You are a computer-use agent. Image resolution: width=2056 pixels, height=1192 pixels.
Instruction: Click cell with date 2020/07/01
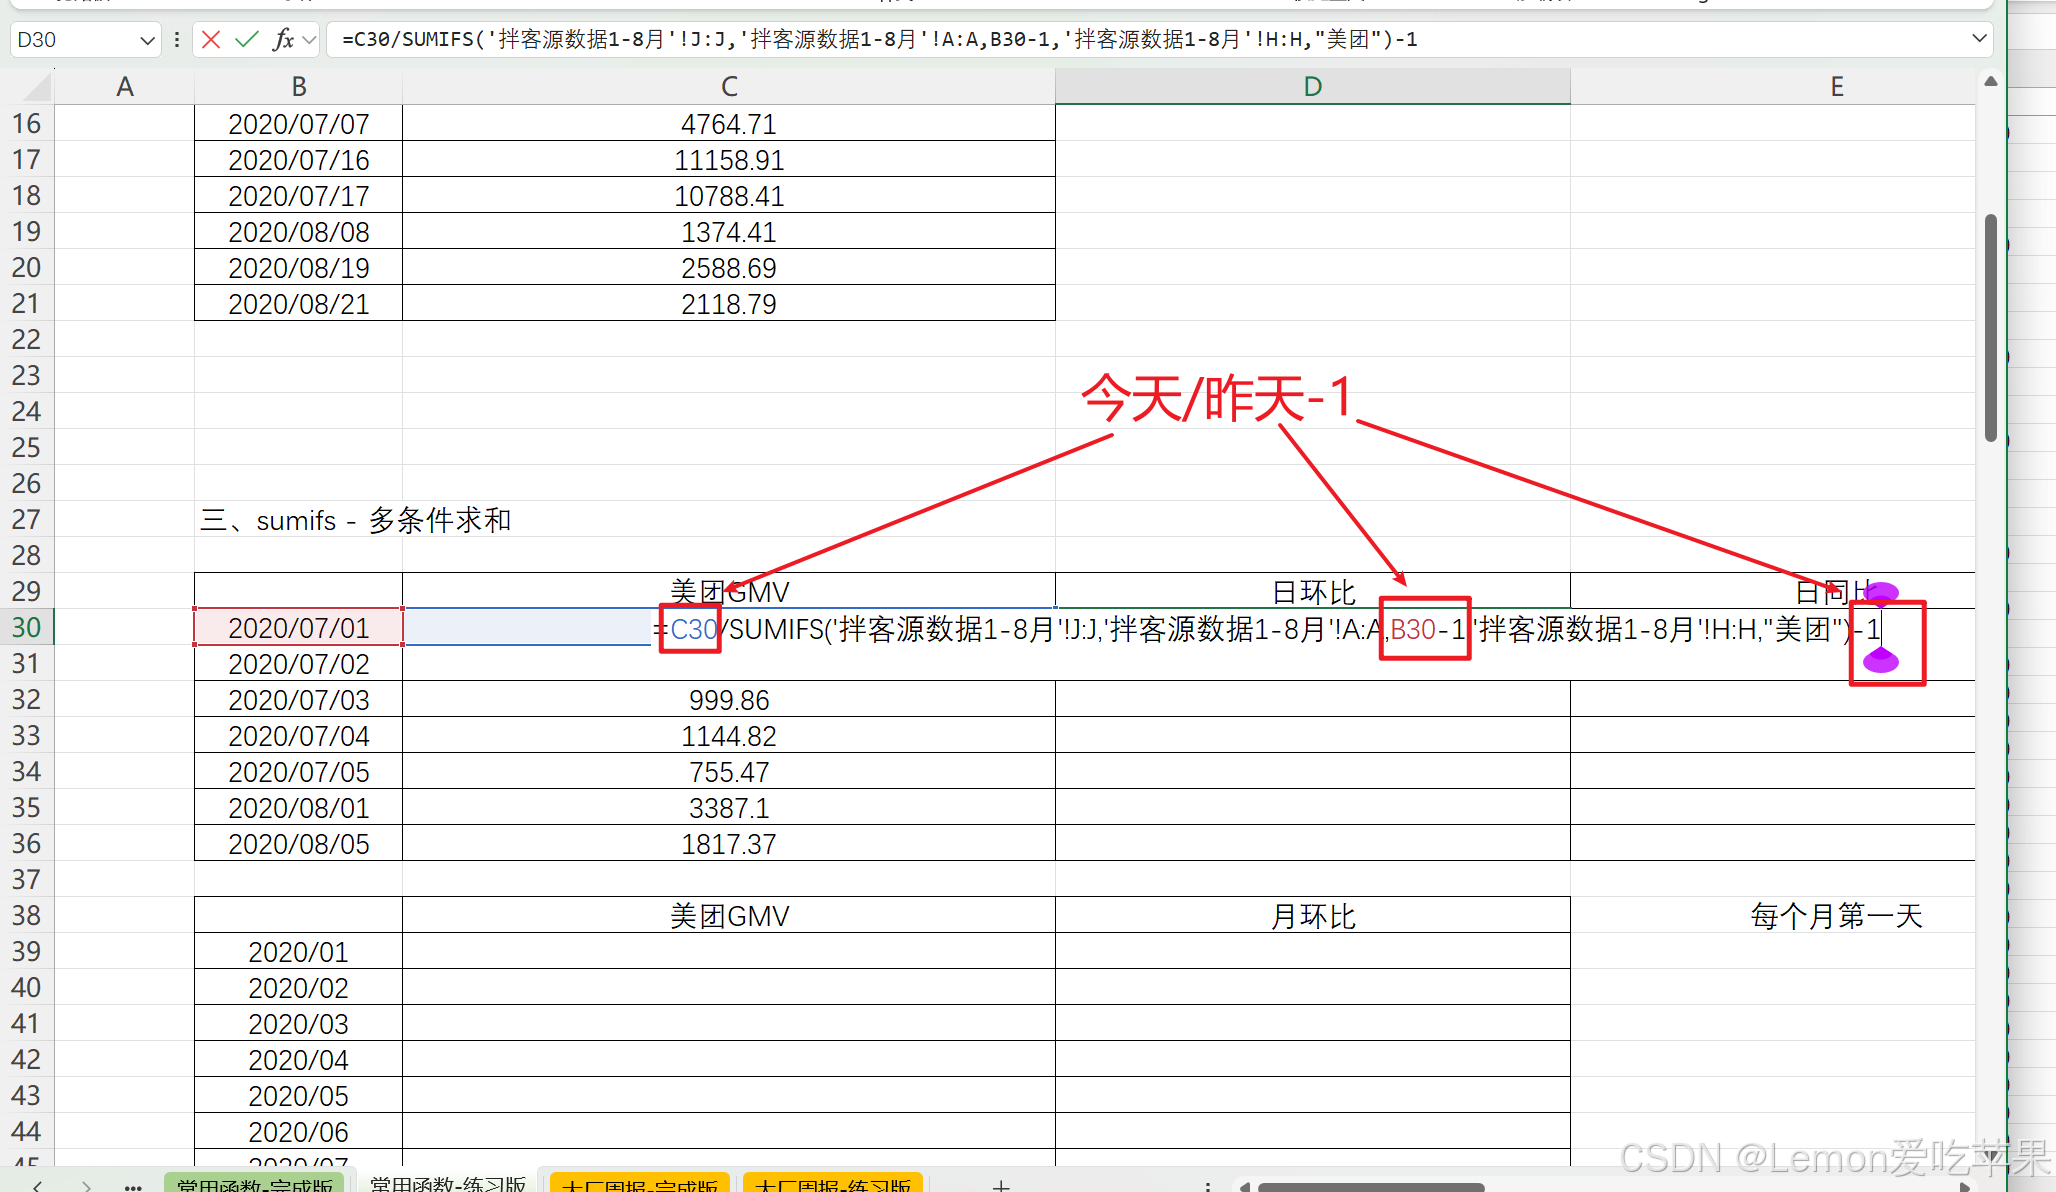point(299,628)
